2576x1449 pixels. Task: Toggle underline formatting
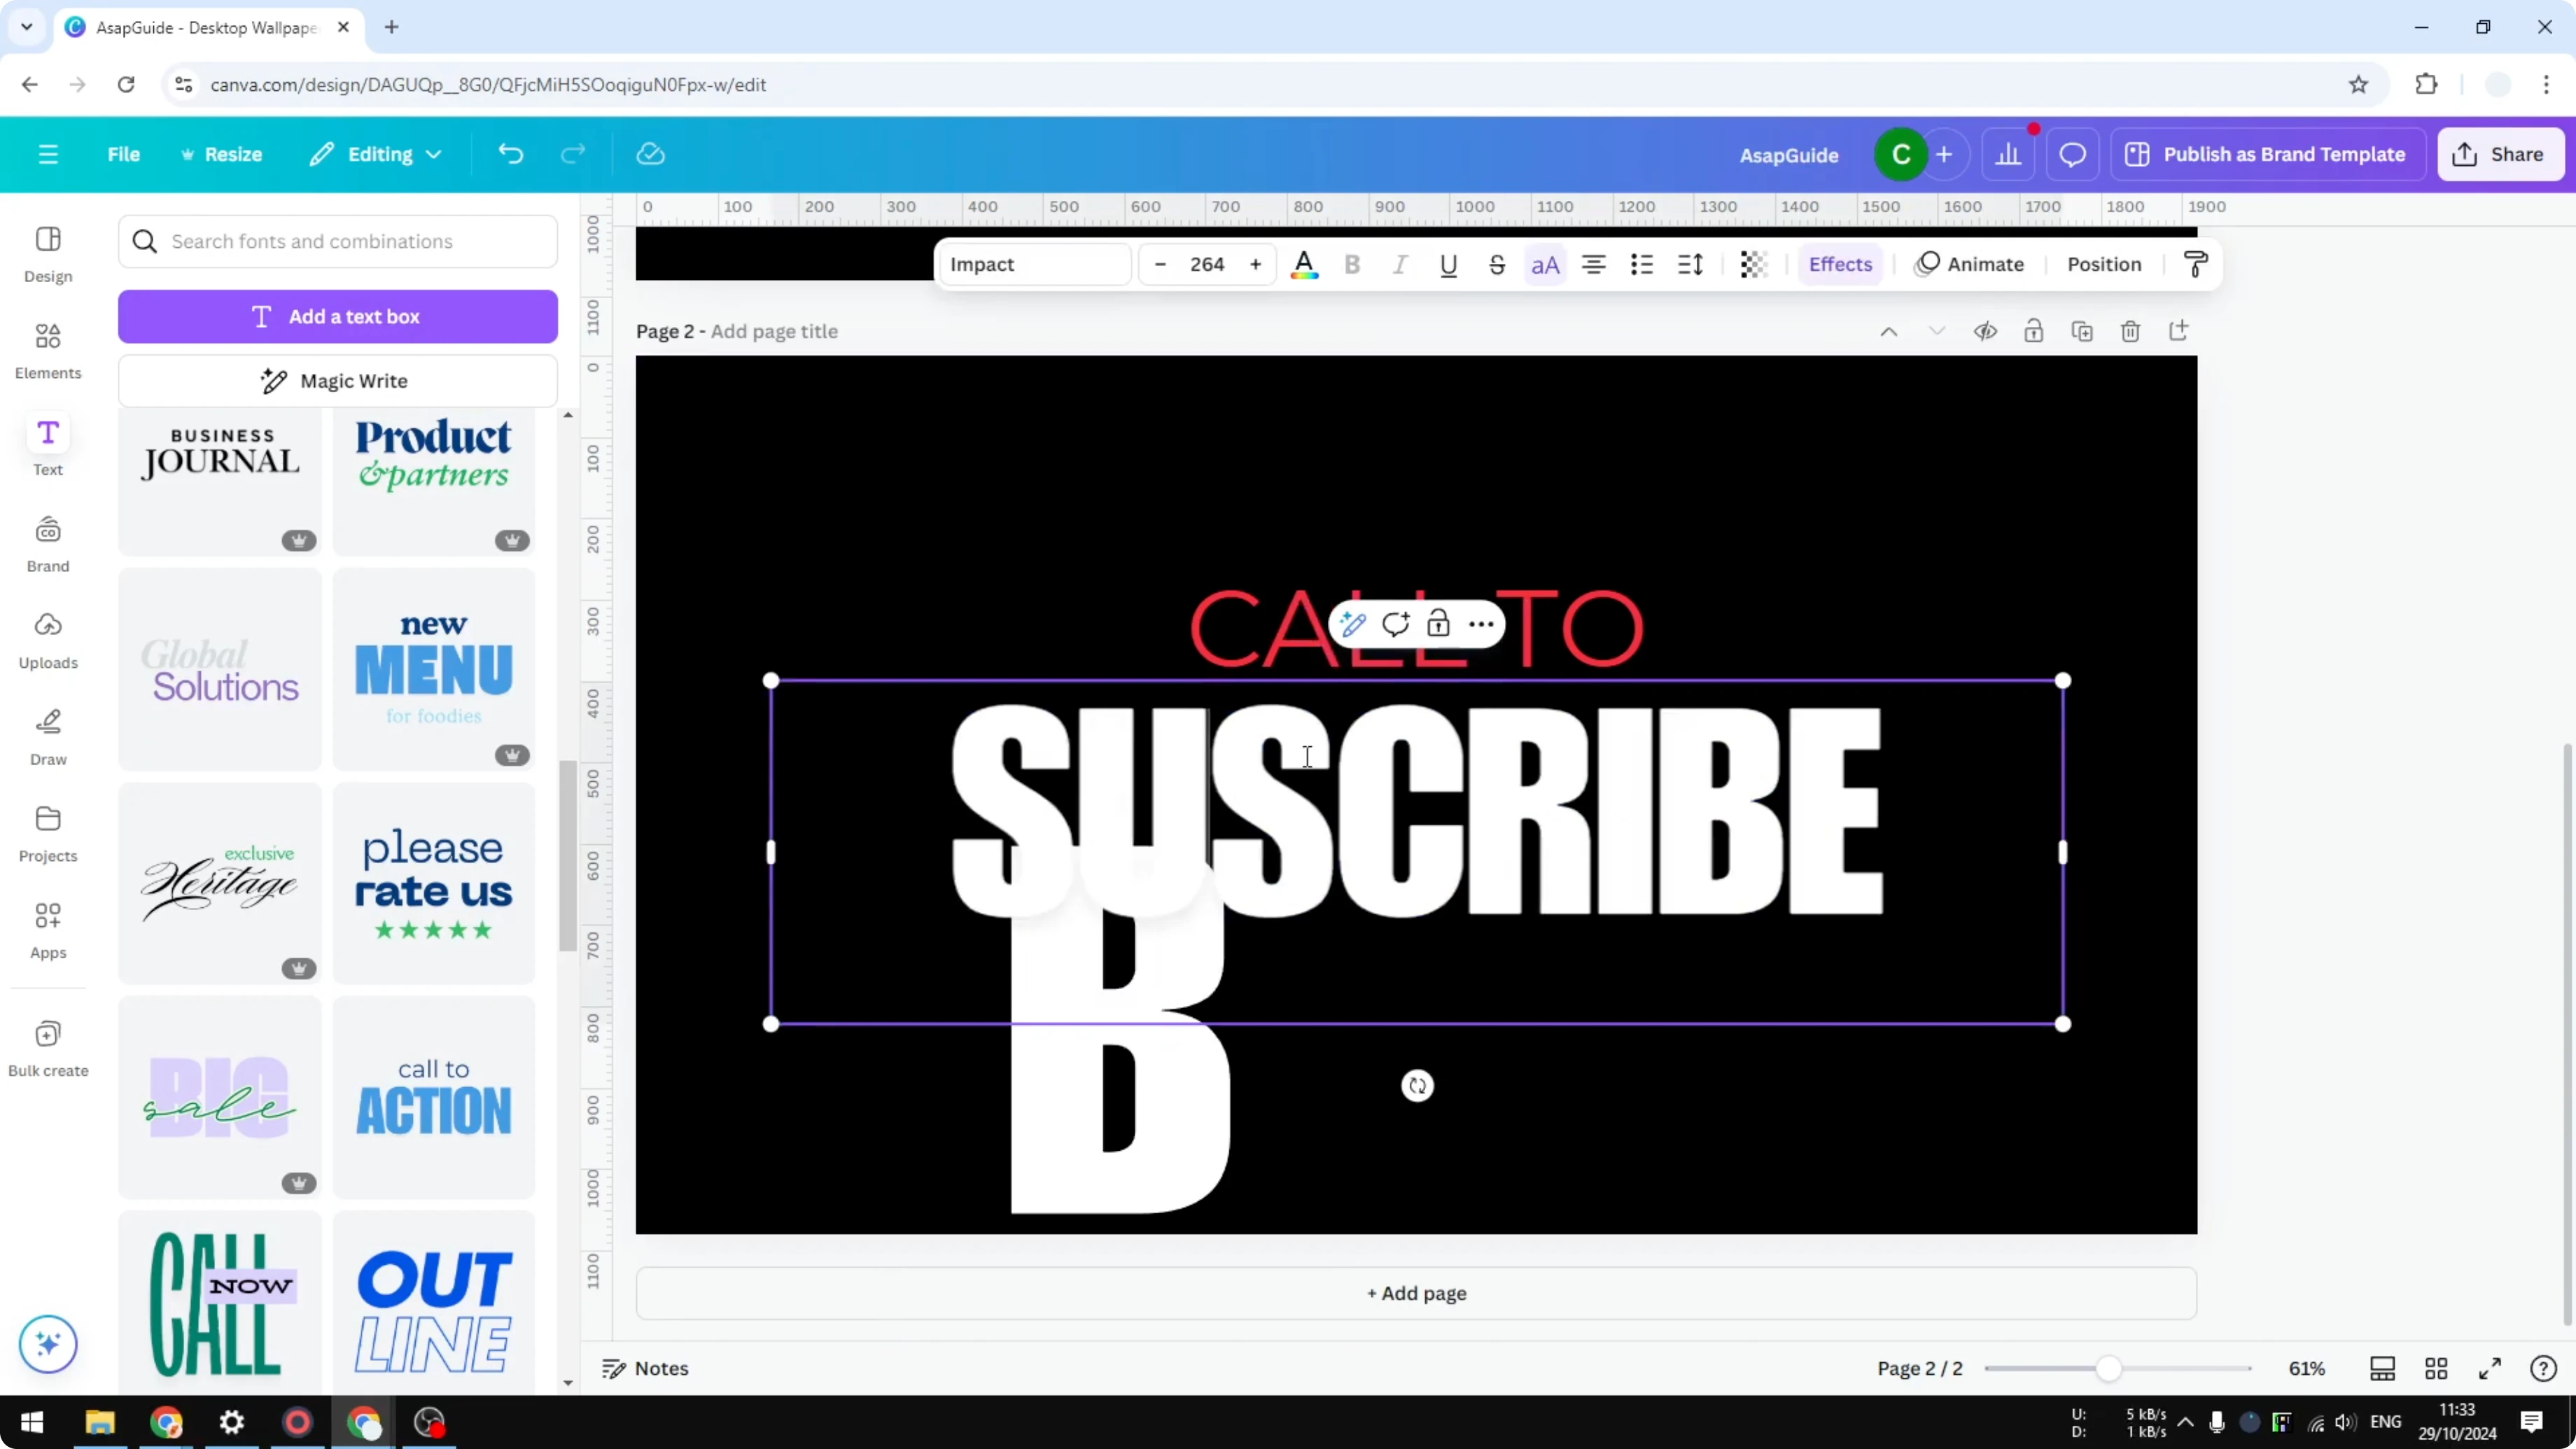coord(1449,264)
